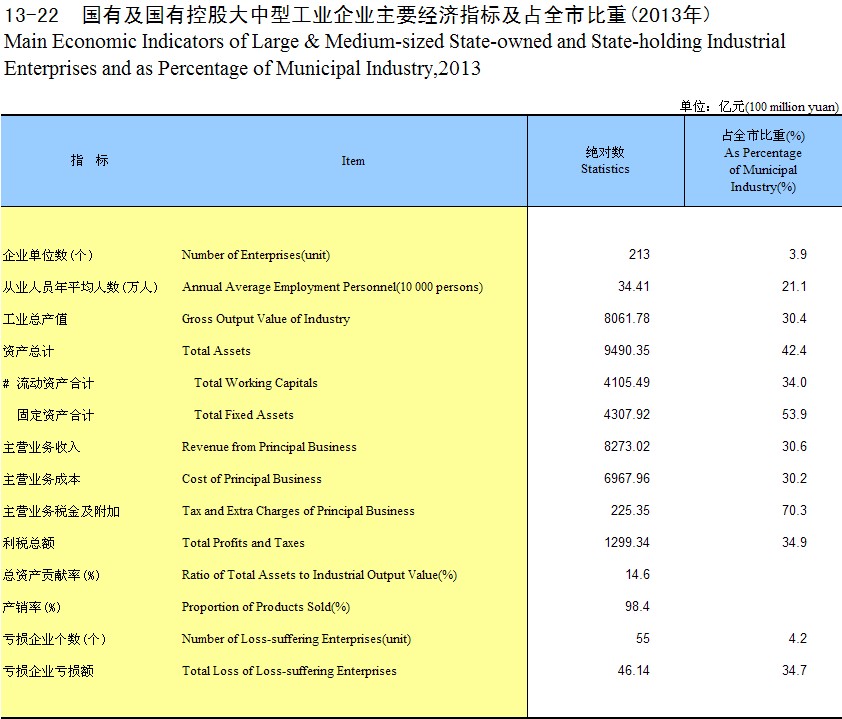Click the Ratio of Total Assets value 14.6
The height and width of the screenshot is (719, 842).
[x=637, y=575]
